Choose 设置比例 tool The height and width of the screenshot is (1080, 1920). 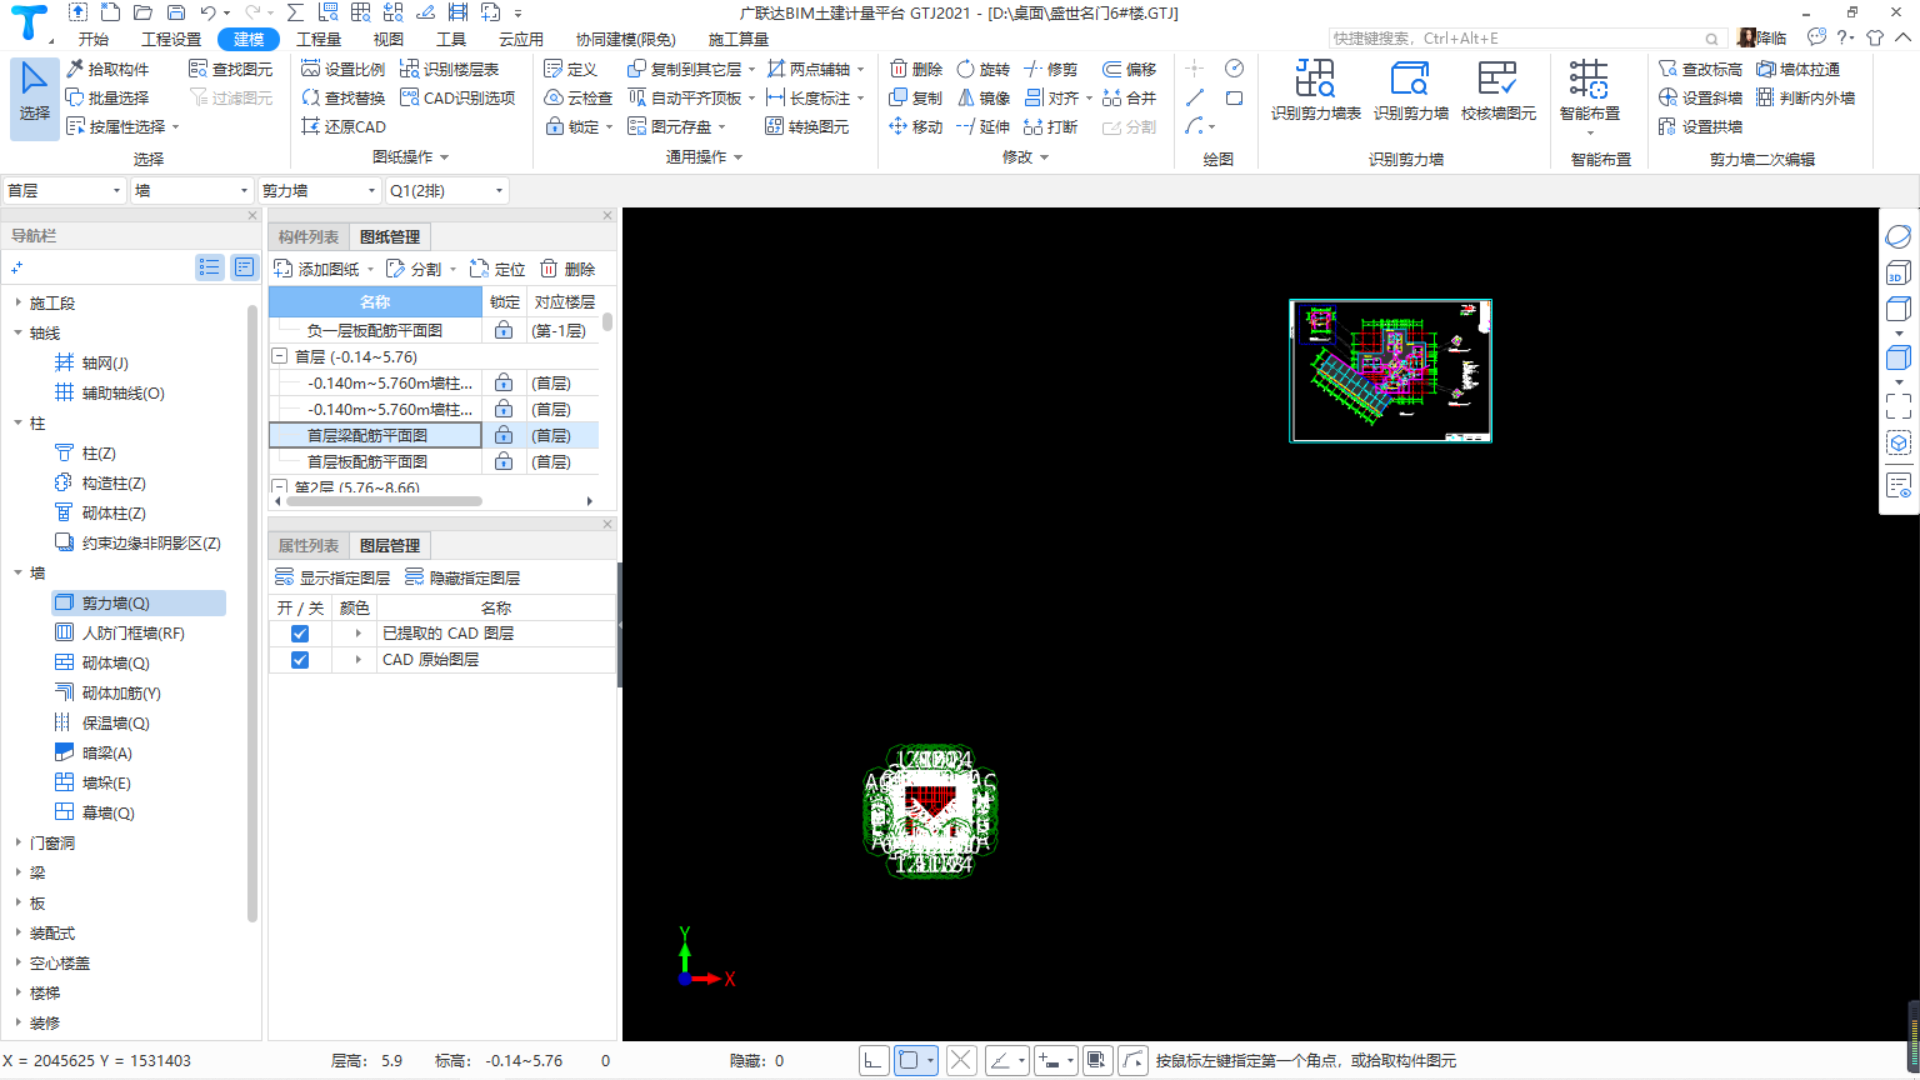[343, 69]
